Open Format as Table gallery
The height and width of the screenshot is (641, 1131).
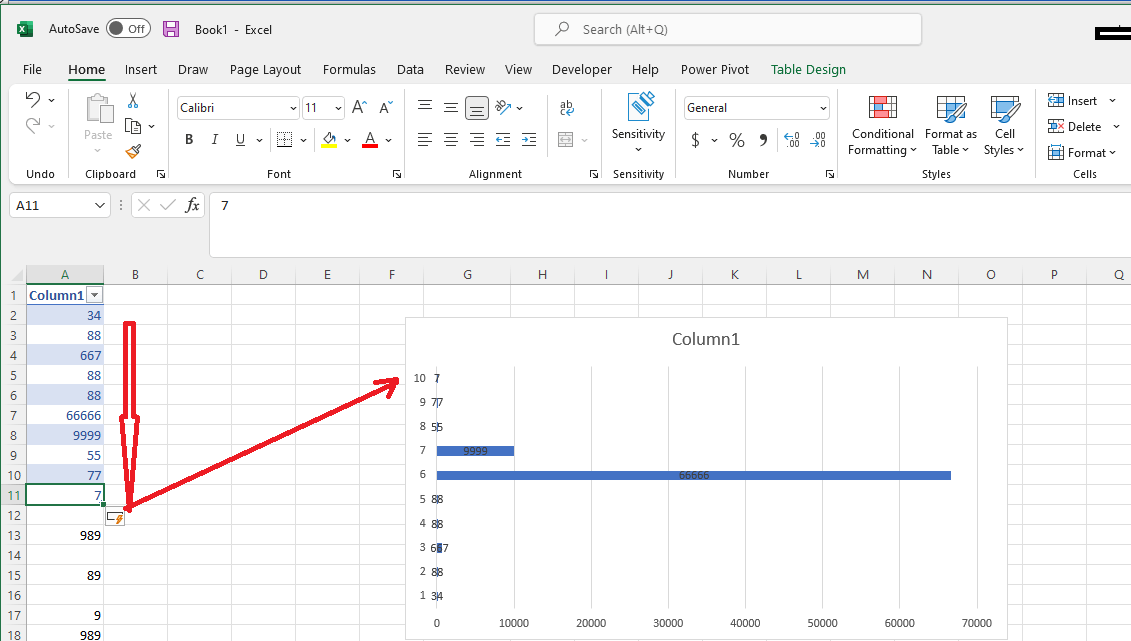951,125
